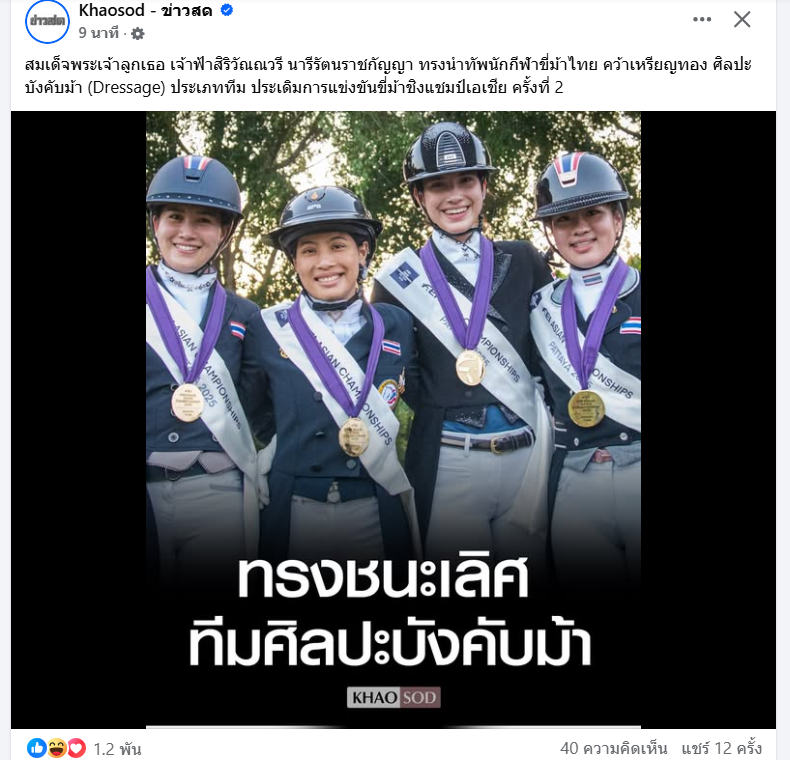
Task: Click the Thai post caption text
Action: [388, 76]
